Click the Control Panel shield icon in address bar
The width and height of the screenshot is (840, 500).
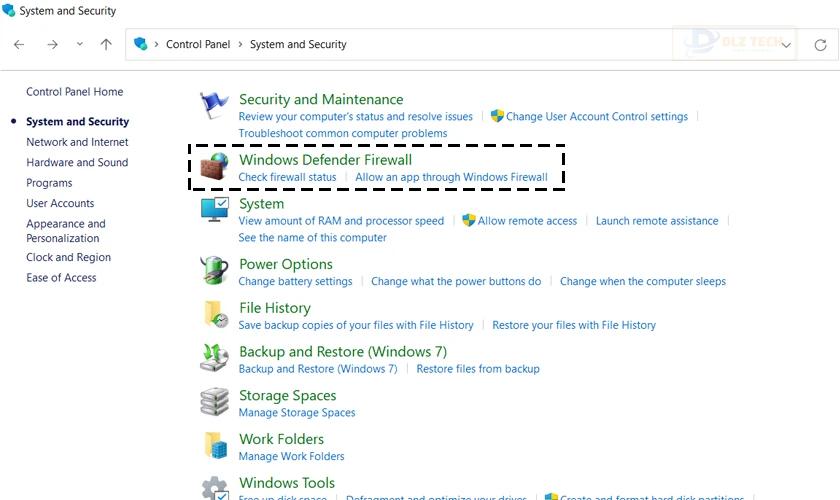coord(140,44)
